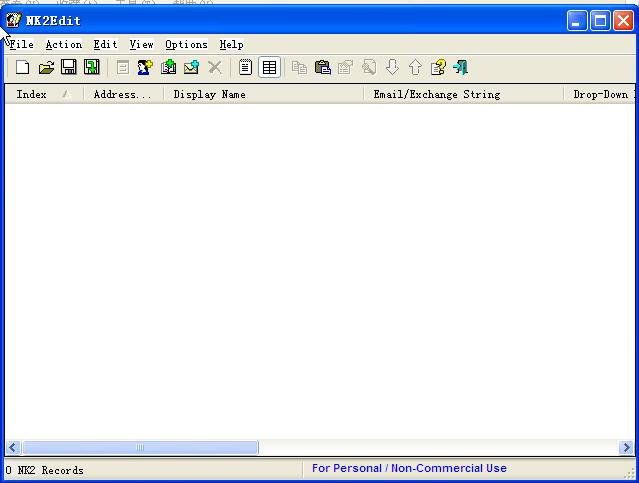
Task: Click the horizontal scrollbar thumb
Action: pos(140,448)
